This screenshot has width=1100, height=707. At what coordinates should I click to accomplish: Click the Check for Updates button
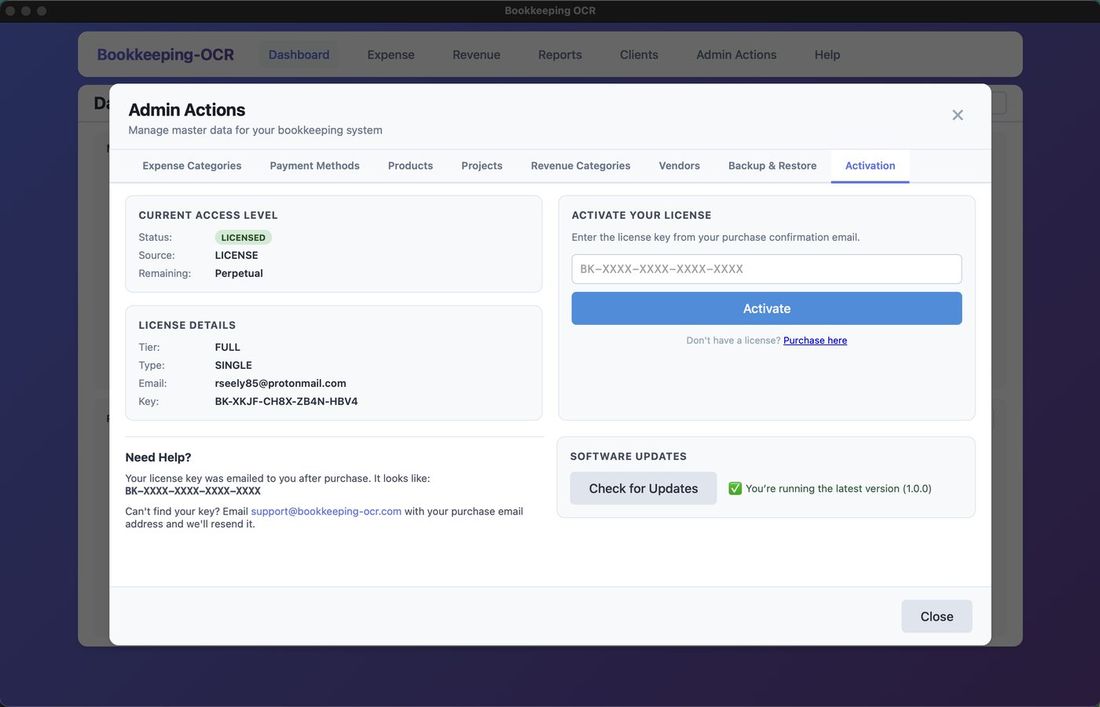pos(643,488)
